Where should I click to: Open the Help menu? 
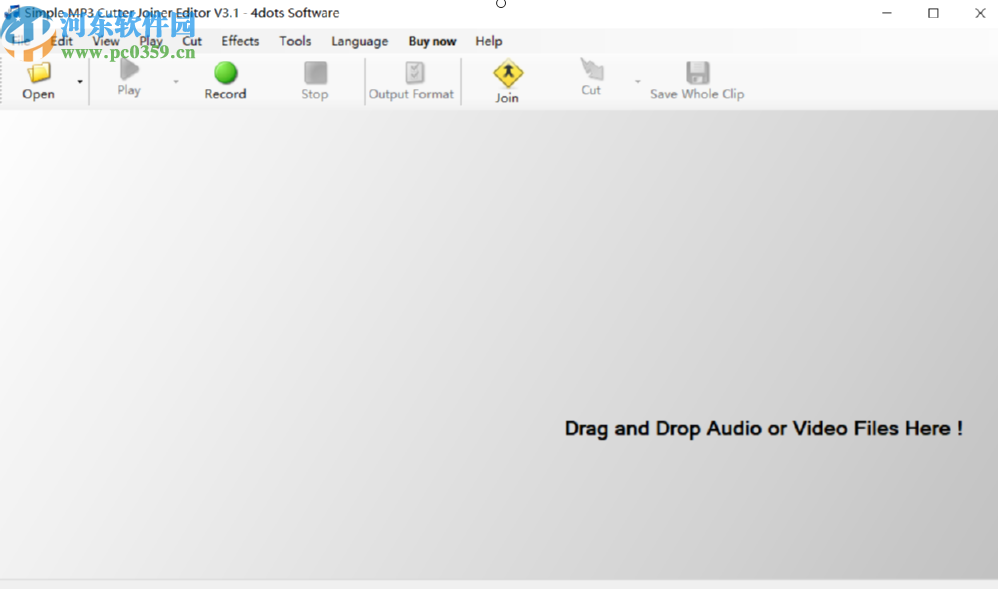(x=489, y=41)
